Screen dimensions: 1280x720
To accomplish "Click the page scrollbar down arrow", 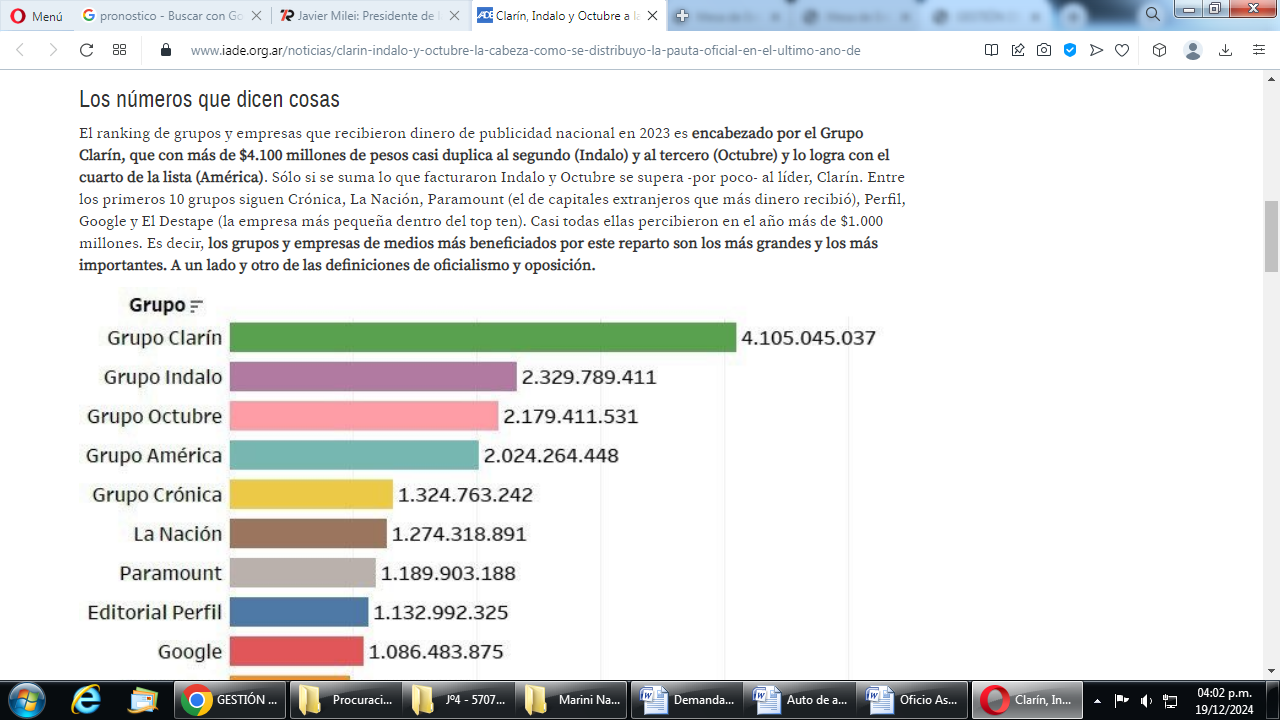I will click(x=1271, y=671).
